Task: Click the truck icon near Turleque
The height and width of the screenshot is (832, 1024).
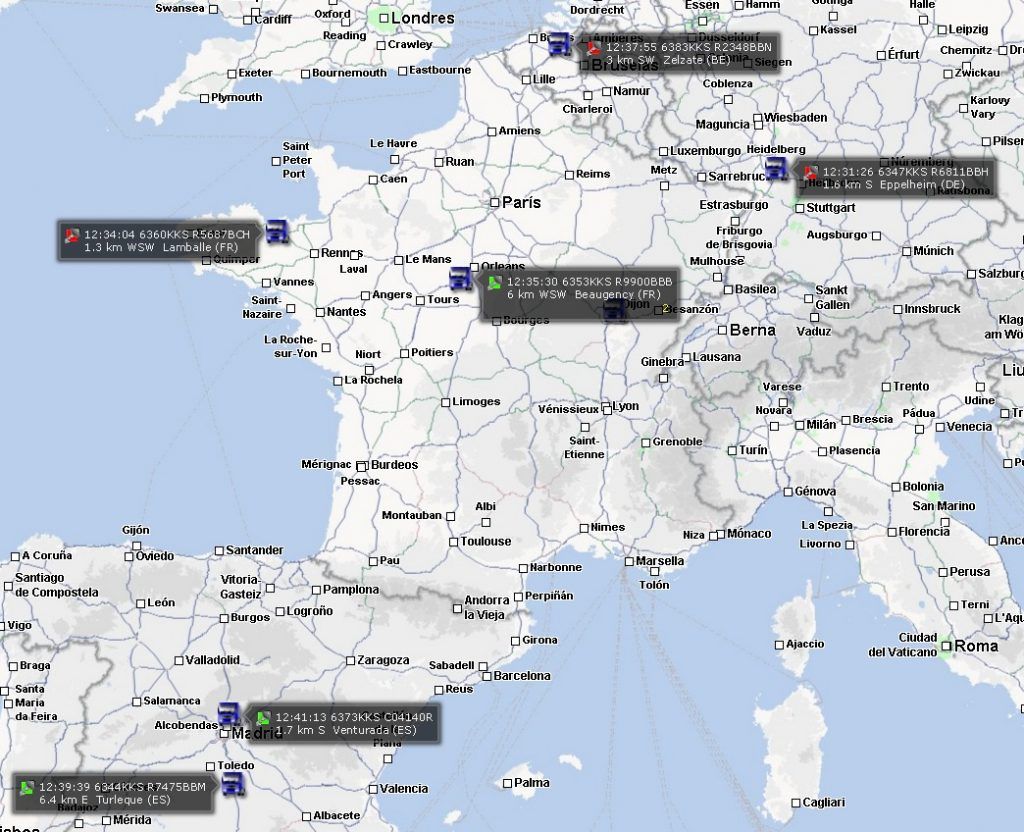Action: 232,784
